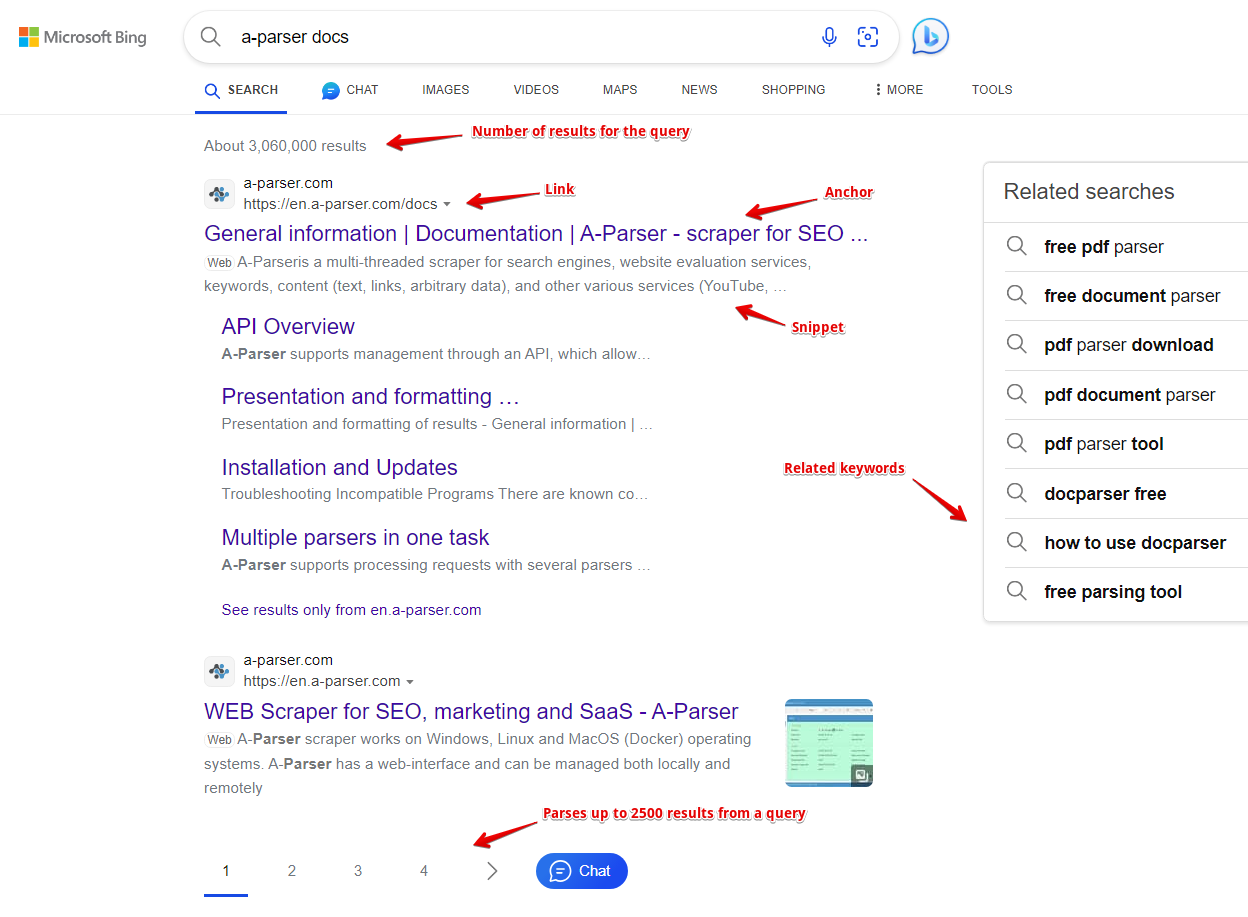Image resolution: width=1248 pixels, height=917 pixels.
Task: Click the search magnifier icon in search box
Action: pyautogui.click(x=211, y=37)
